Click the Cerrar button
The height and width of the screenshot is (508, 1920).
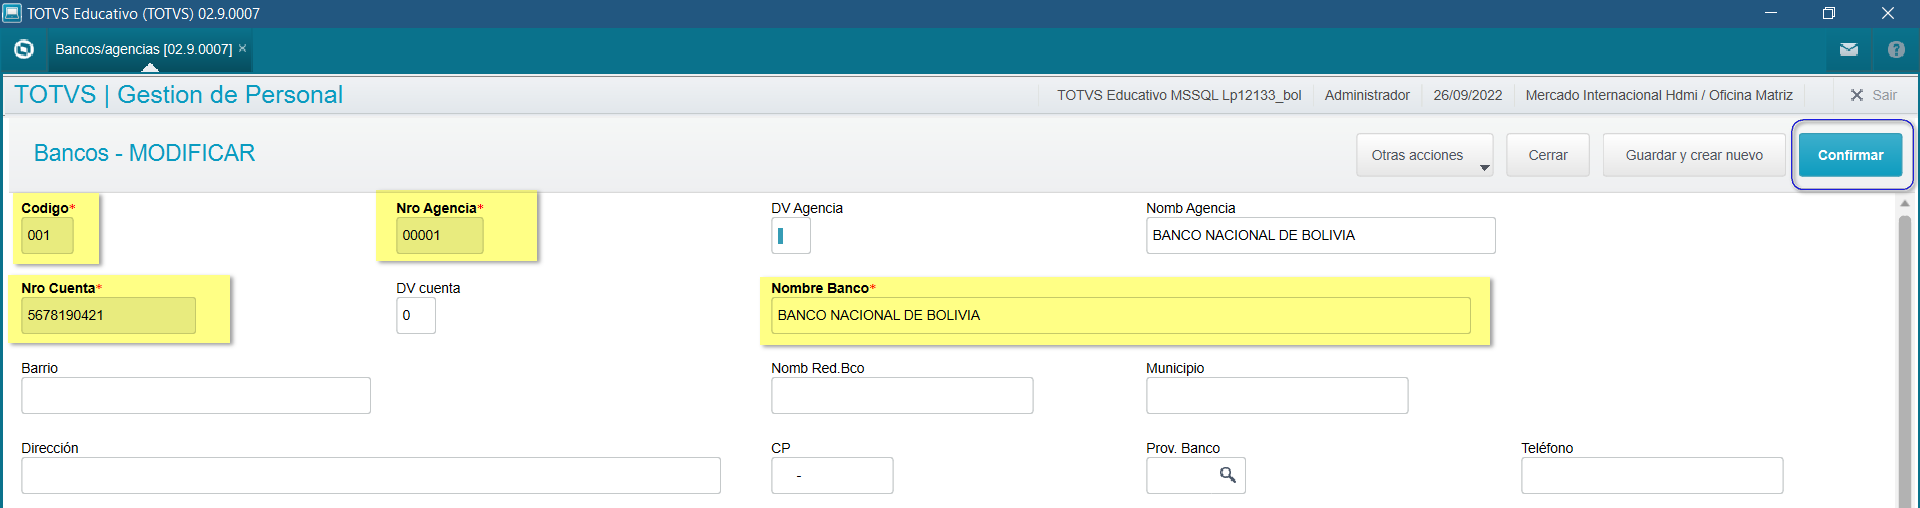pyautogui.click(x=1548, y=155)
